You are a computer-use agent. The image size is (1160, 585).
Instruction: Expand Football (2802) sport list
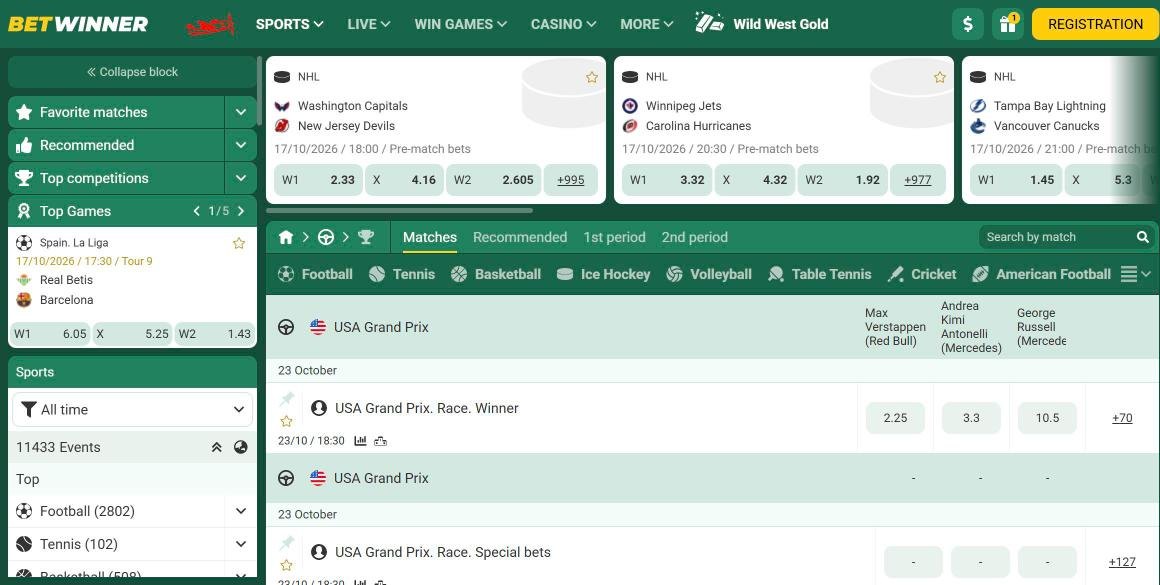pyautogui.click(x=240, y=511)
